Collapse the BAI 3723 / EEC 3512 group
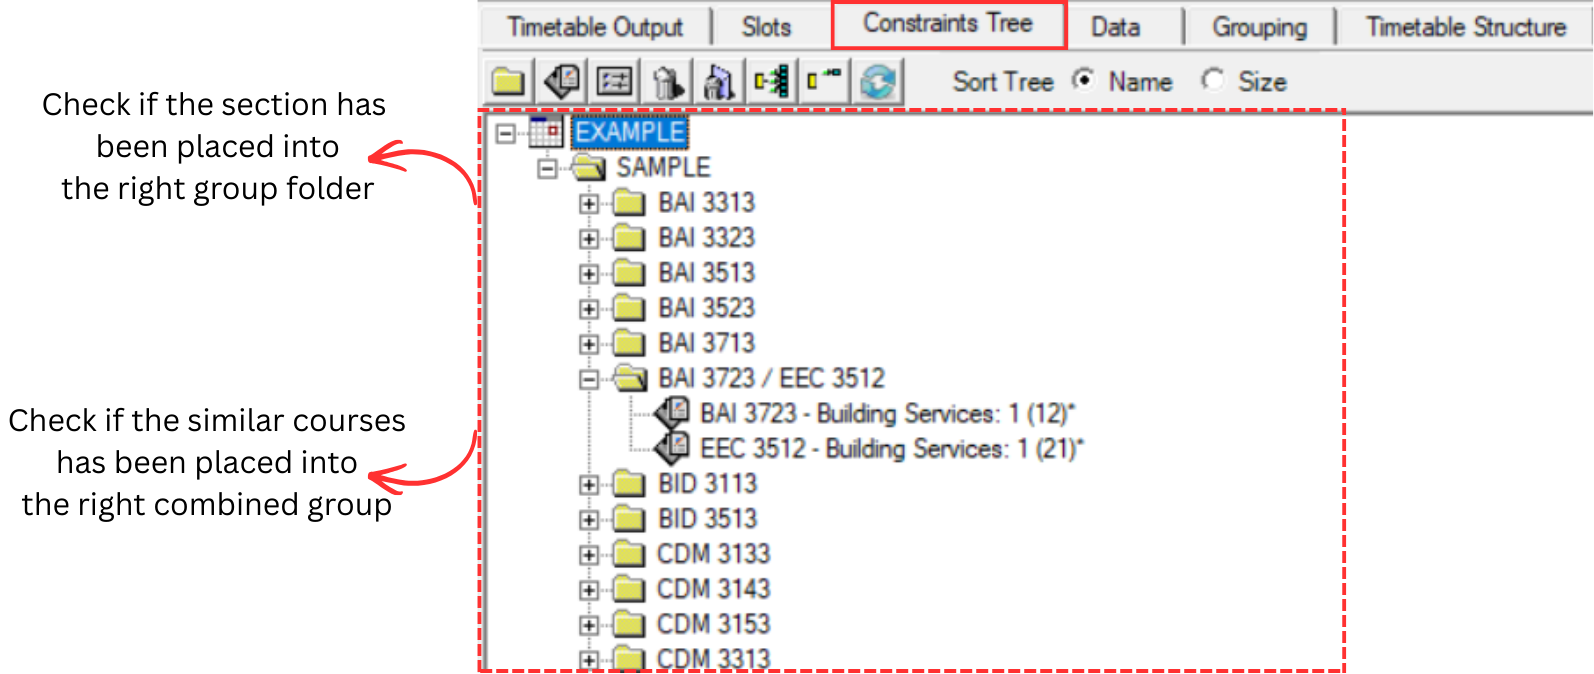Viewport: 1594px width, 674px height. click(x=589, y=379)
